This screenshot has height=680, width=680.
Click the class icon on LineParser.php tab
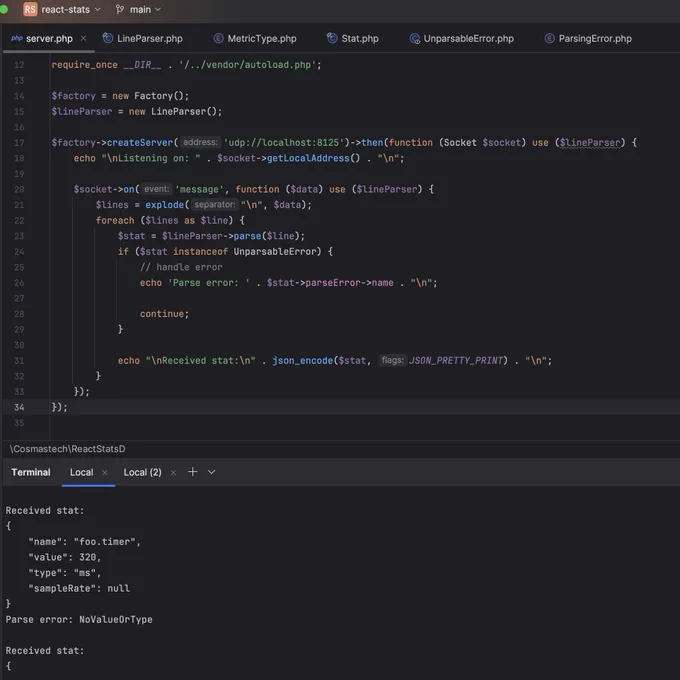click(108, 39)
